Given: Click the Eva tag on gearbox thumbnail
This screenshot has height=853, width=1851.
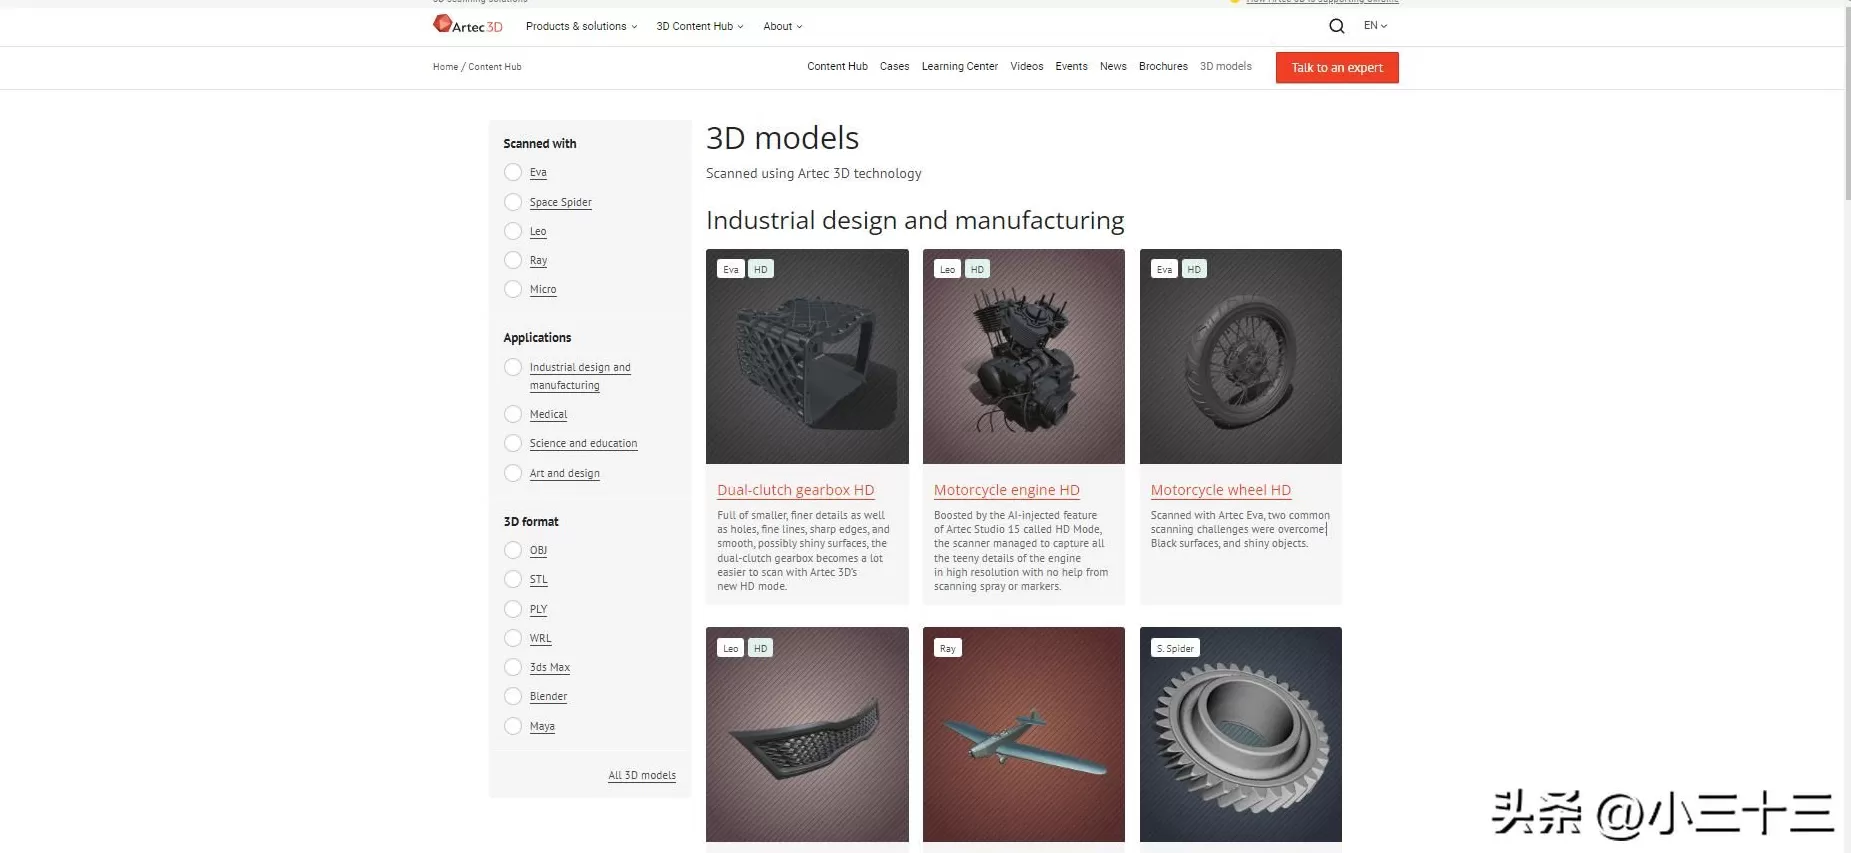Looking at the screenshot, I should (731, 269).
